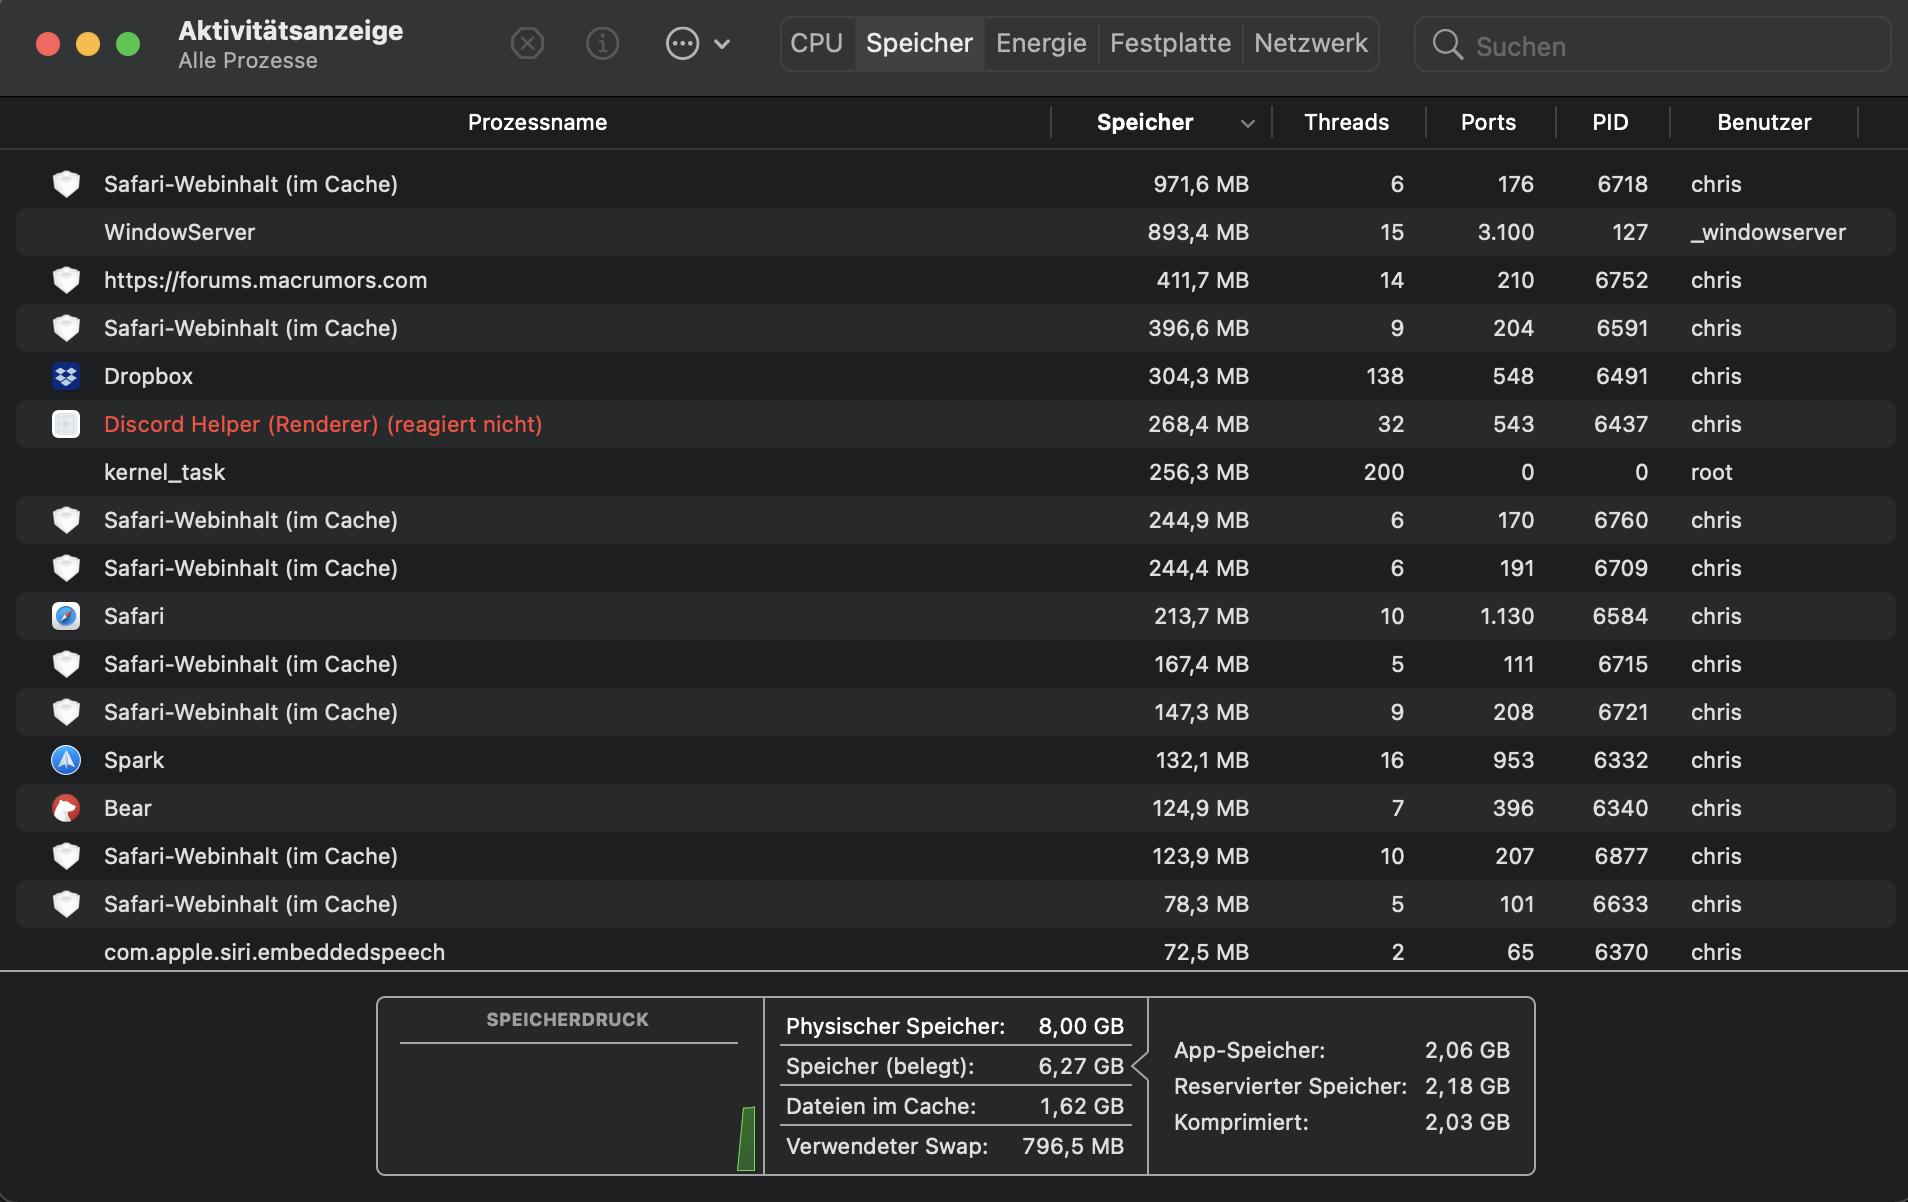Open process info with the (i) icon
This screenshot has width=1908, height=1202.
[x=602, y=44]
